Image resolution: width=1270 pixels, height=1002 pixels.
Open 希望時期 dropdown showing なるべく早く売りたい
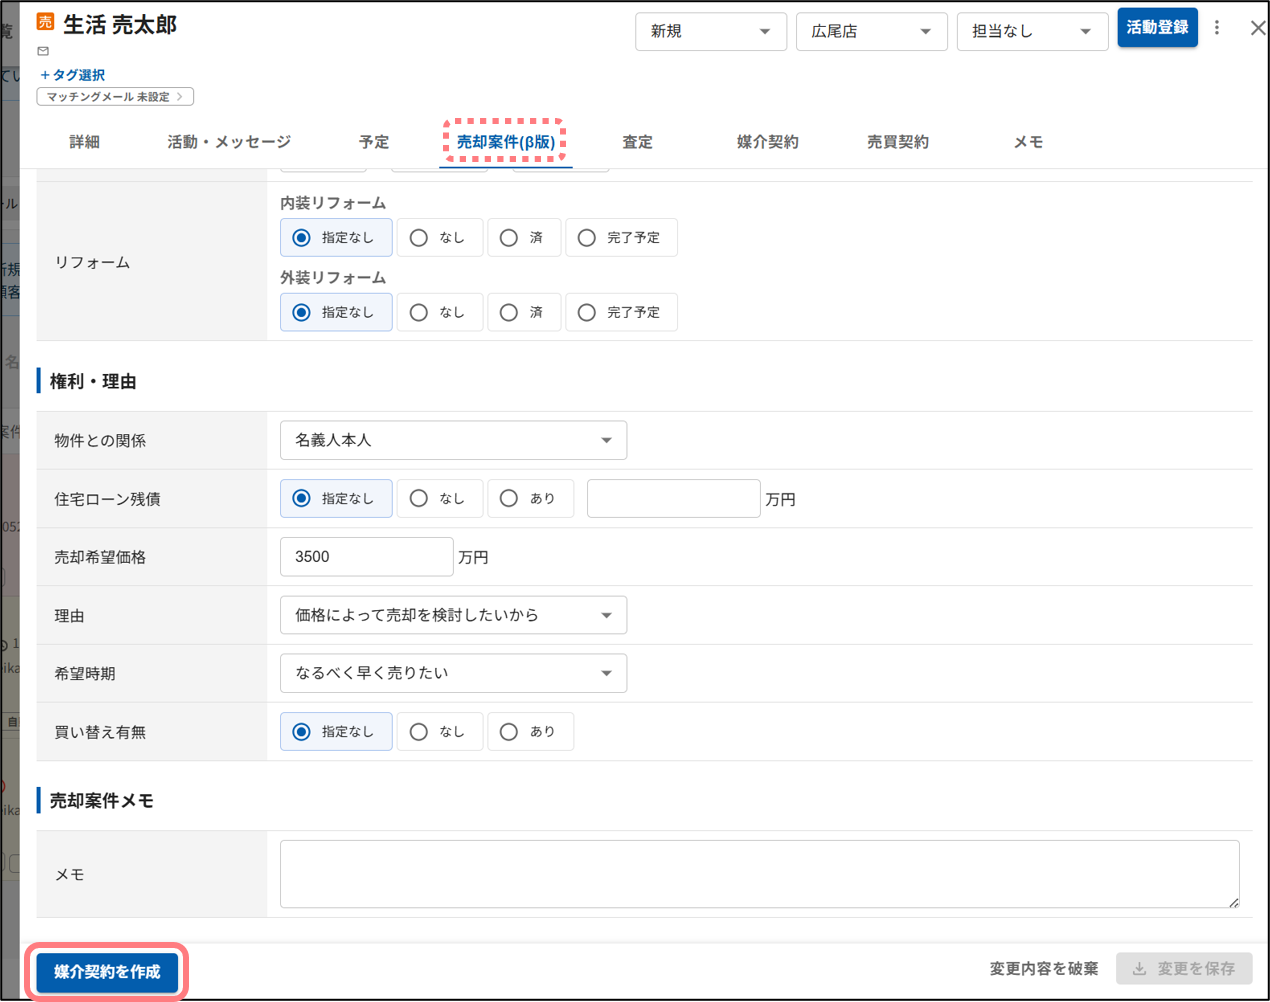tap(453, 673)
